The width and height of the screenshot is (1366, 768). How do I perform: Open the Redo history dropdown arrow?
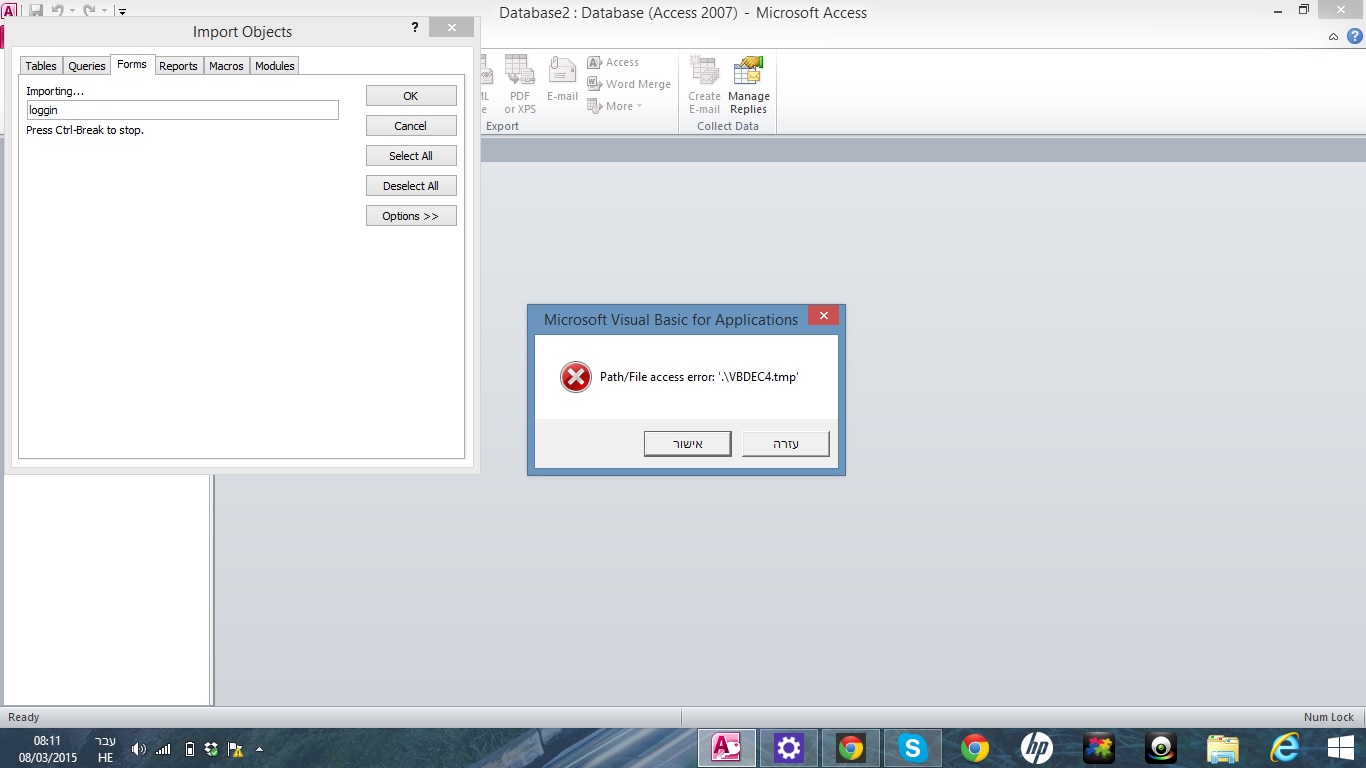104,12
